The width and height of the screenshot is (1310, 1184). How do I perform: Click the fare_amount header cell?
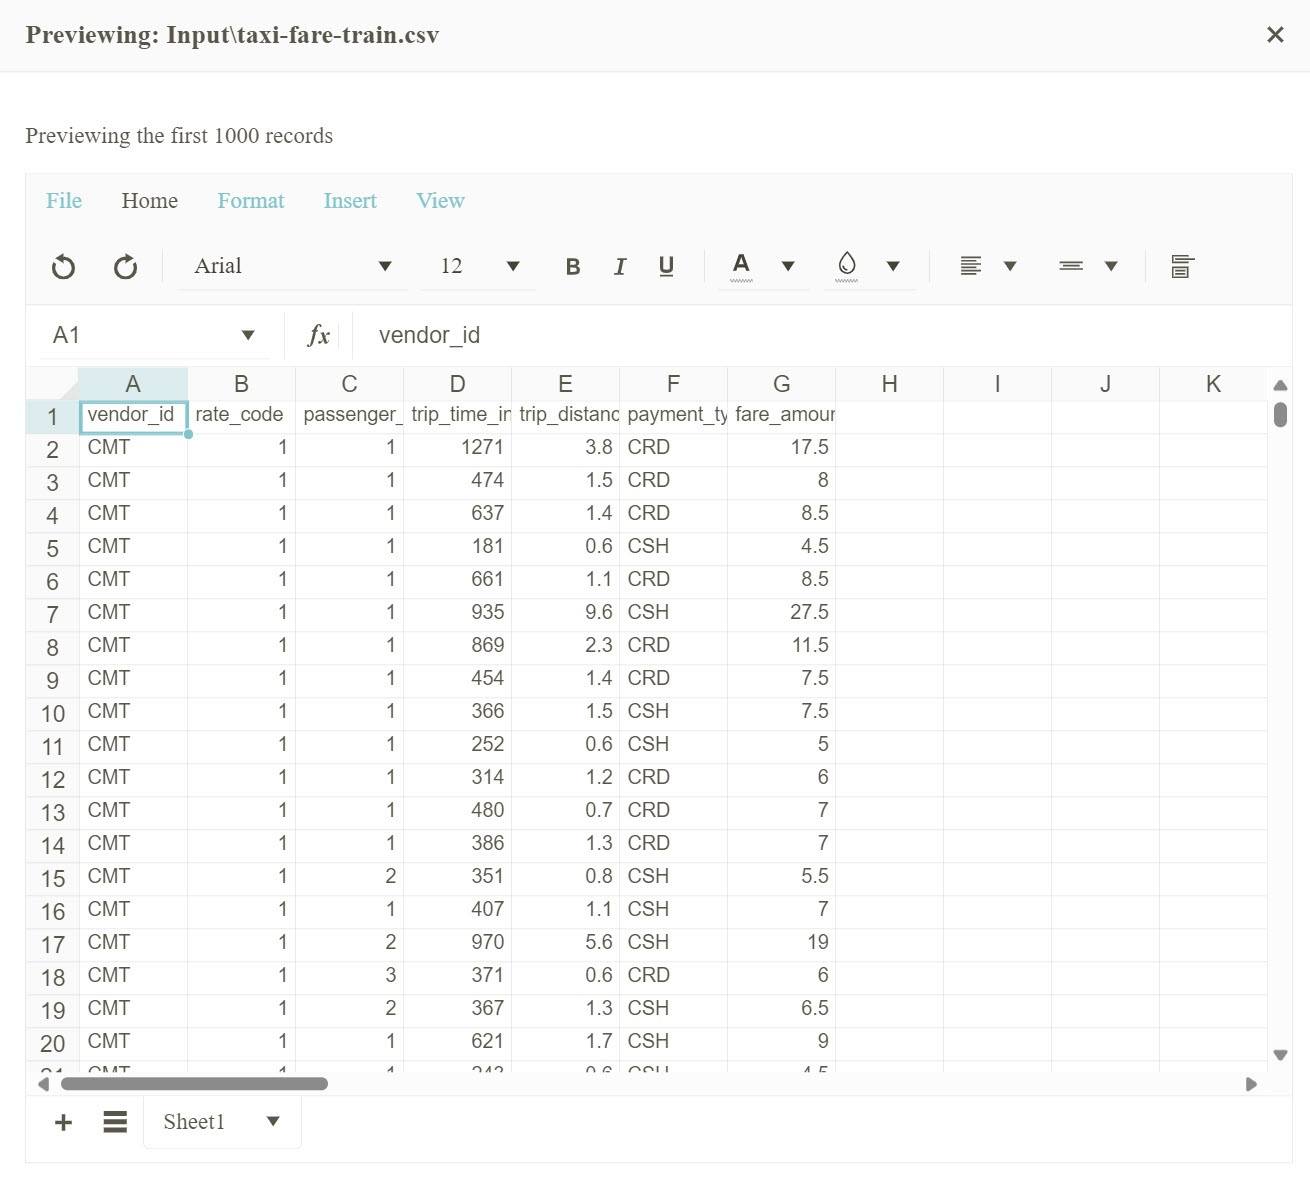pyautogui.click(x=781, y=416)
